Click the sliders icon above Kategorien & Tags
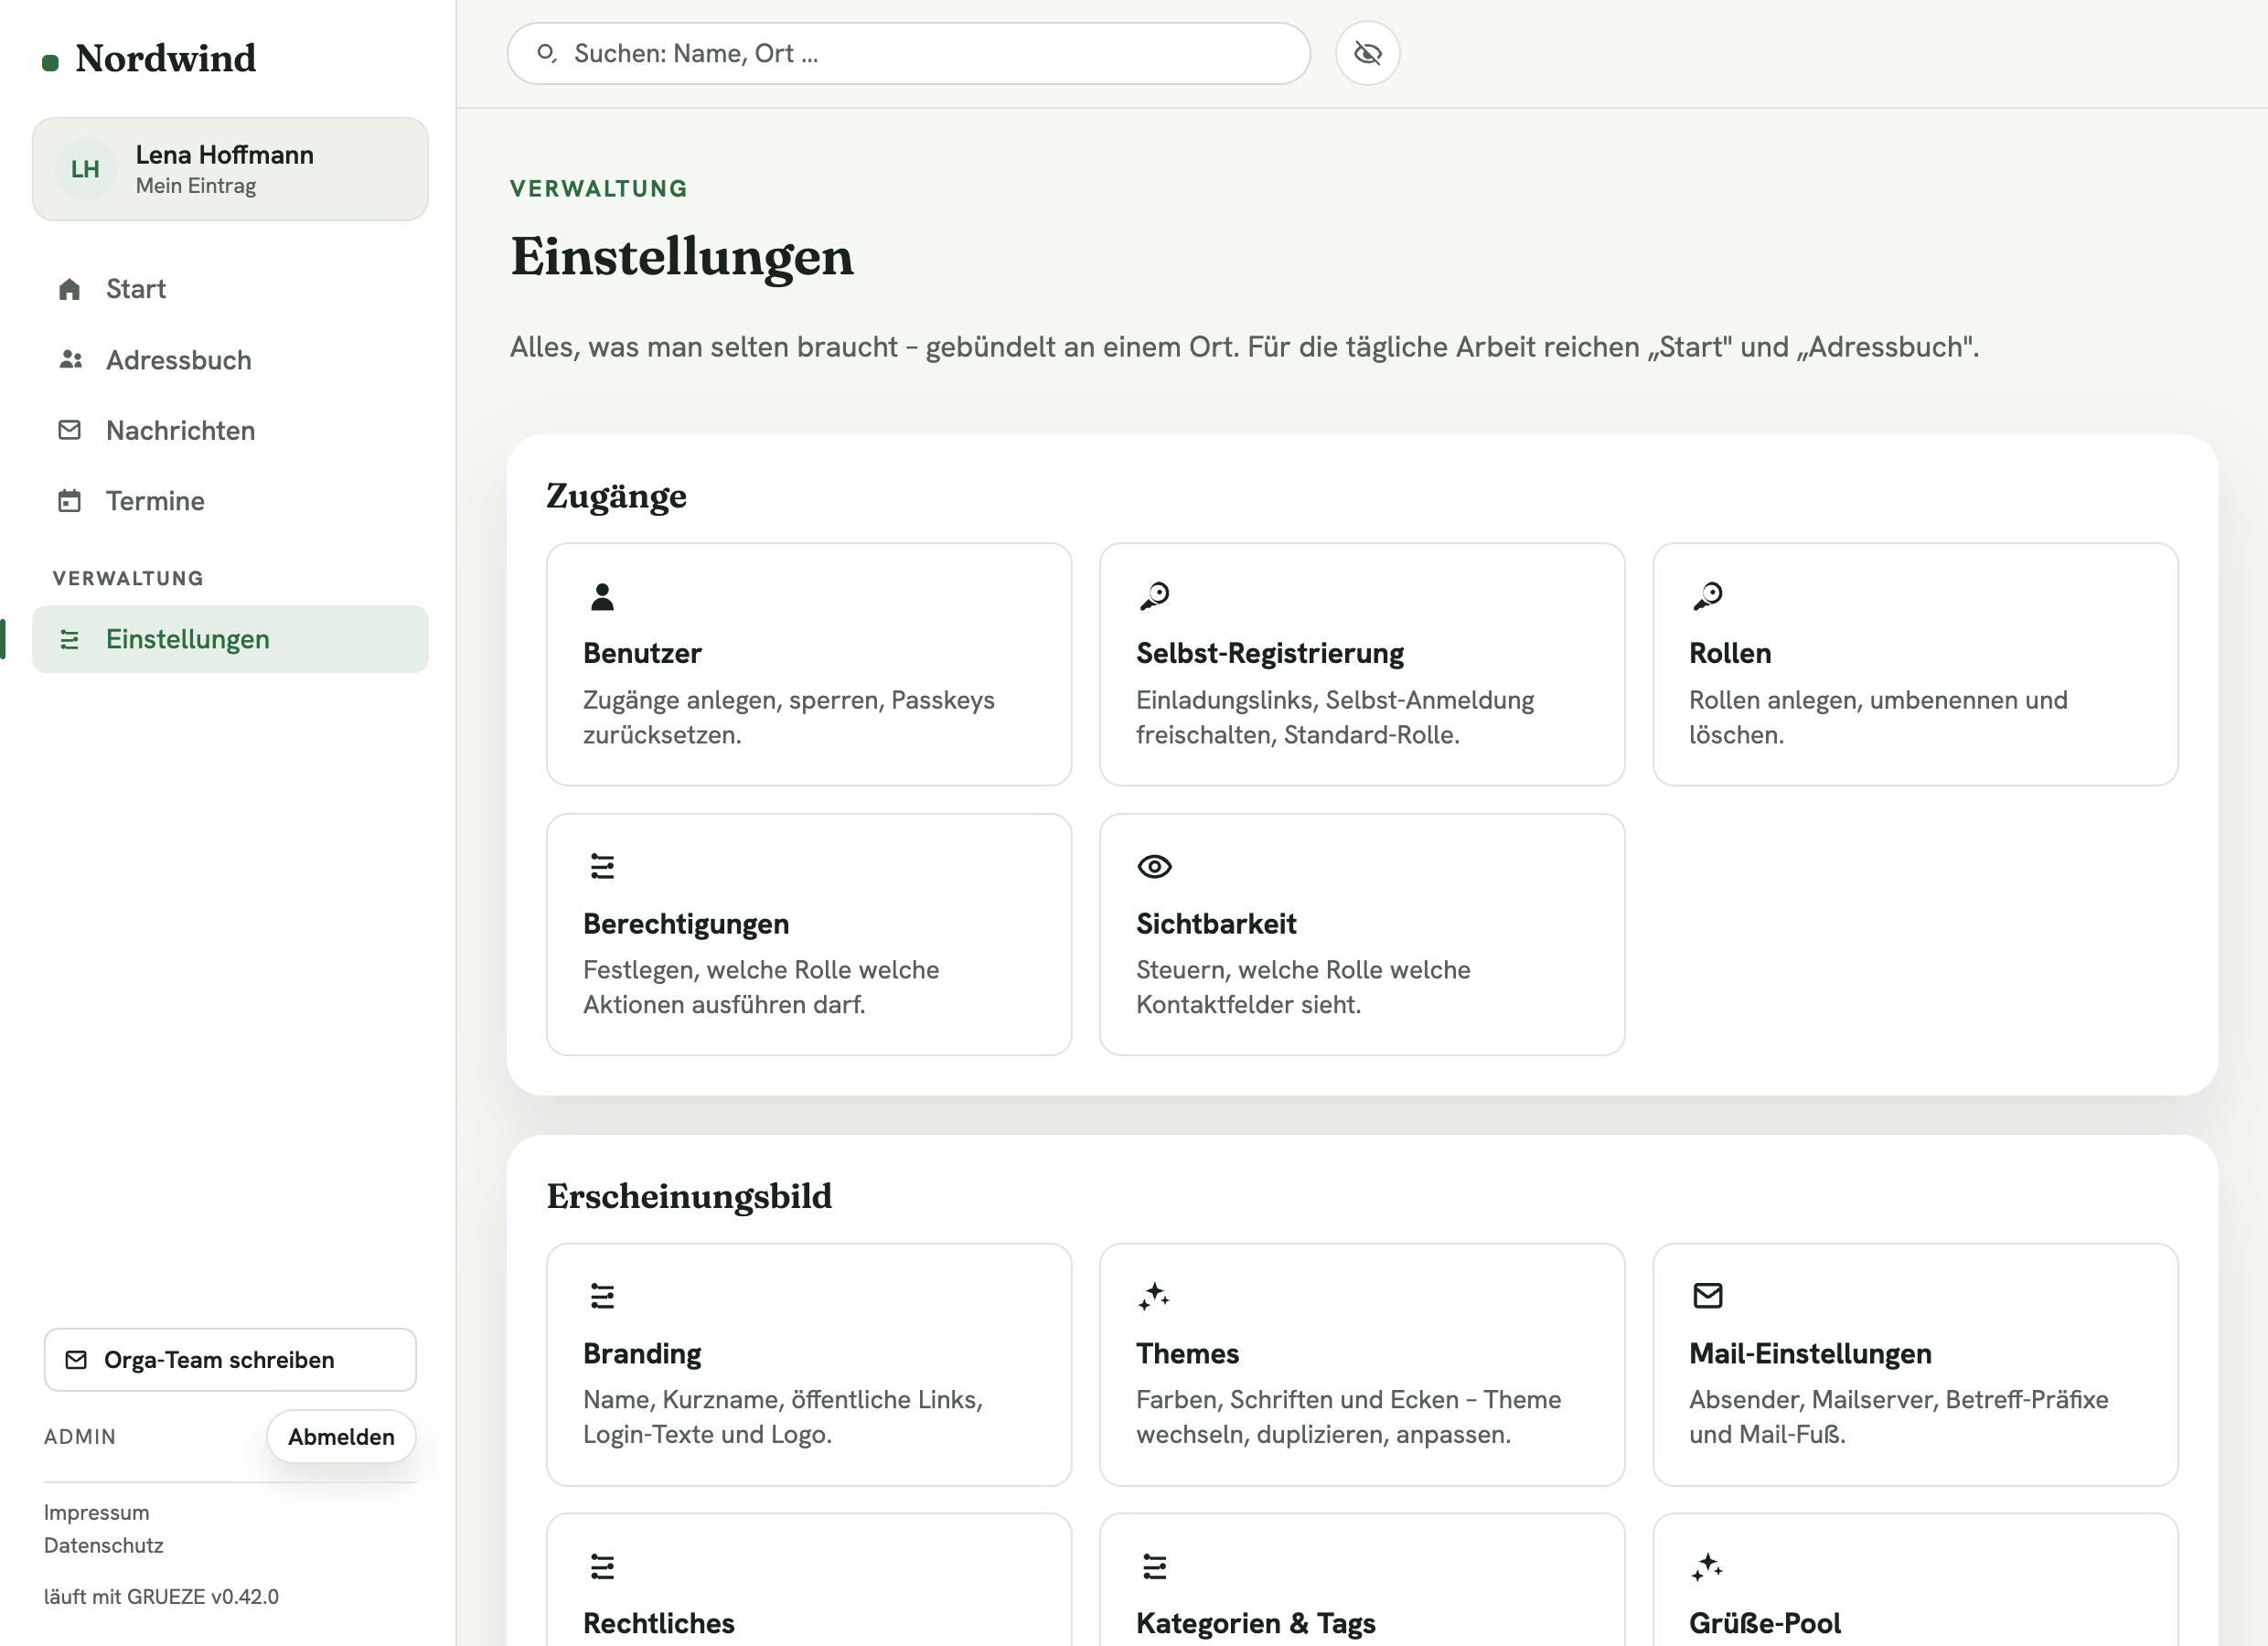Image resolution: width=2268 pixels, height=1646 pixels. tap(1154, 1566)
